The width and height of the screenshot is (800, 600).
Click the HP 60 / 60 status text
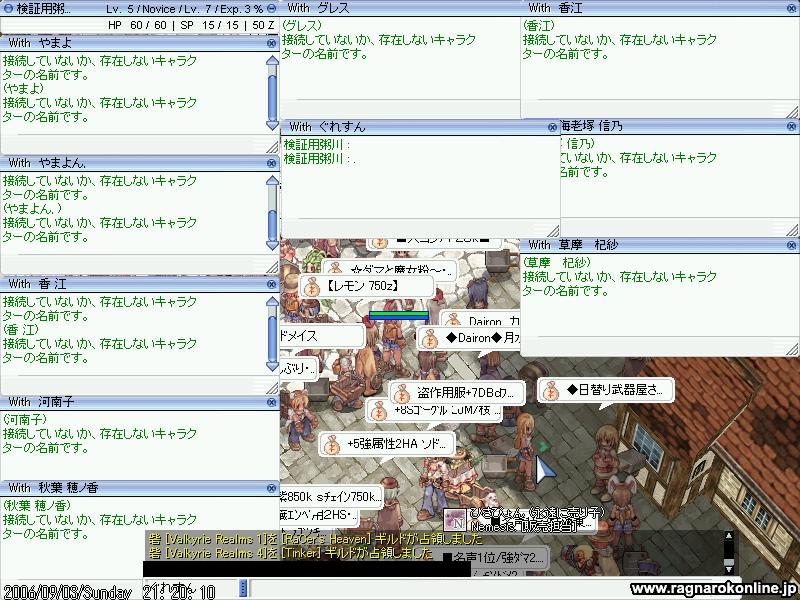[x=137, y=25]
